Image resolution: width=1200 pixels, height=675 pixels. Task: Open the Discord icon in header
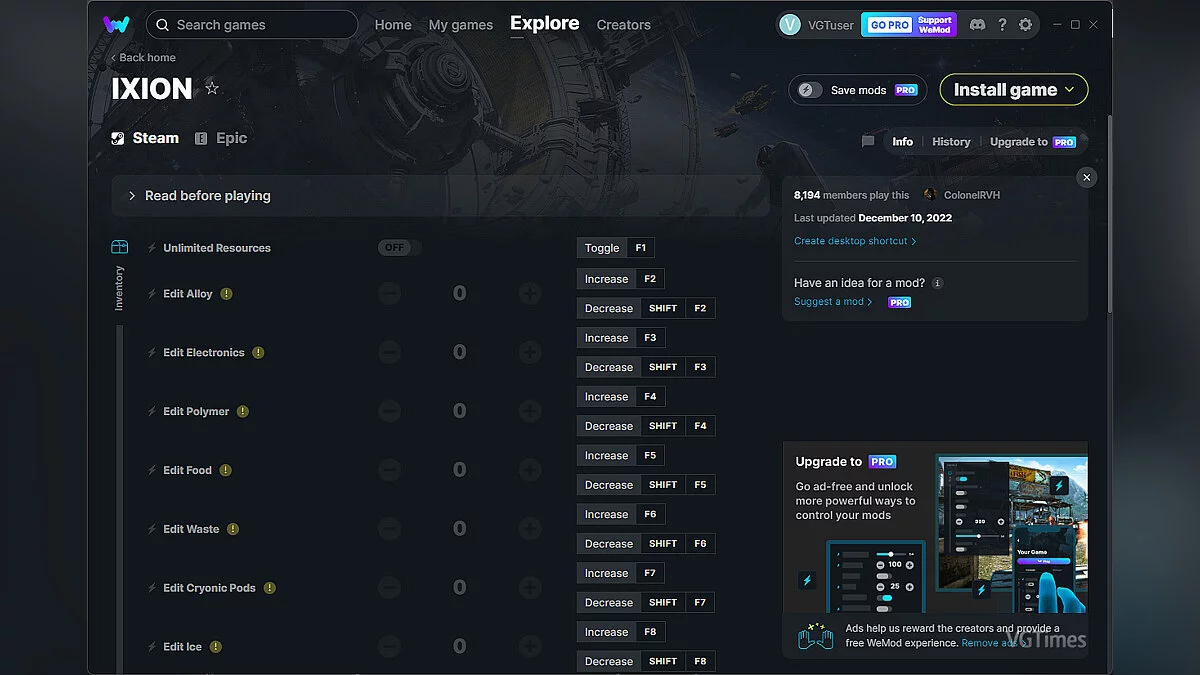(977, 25)
